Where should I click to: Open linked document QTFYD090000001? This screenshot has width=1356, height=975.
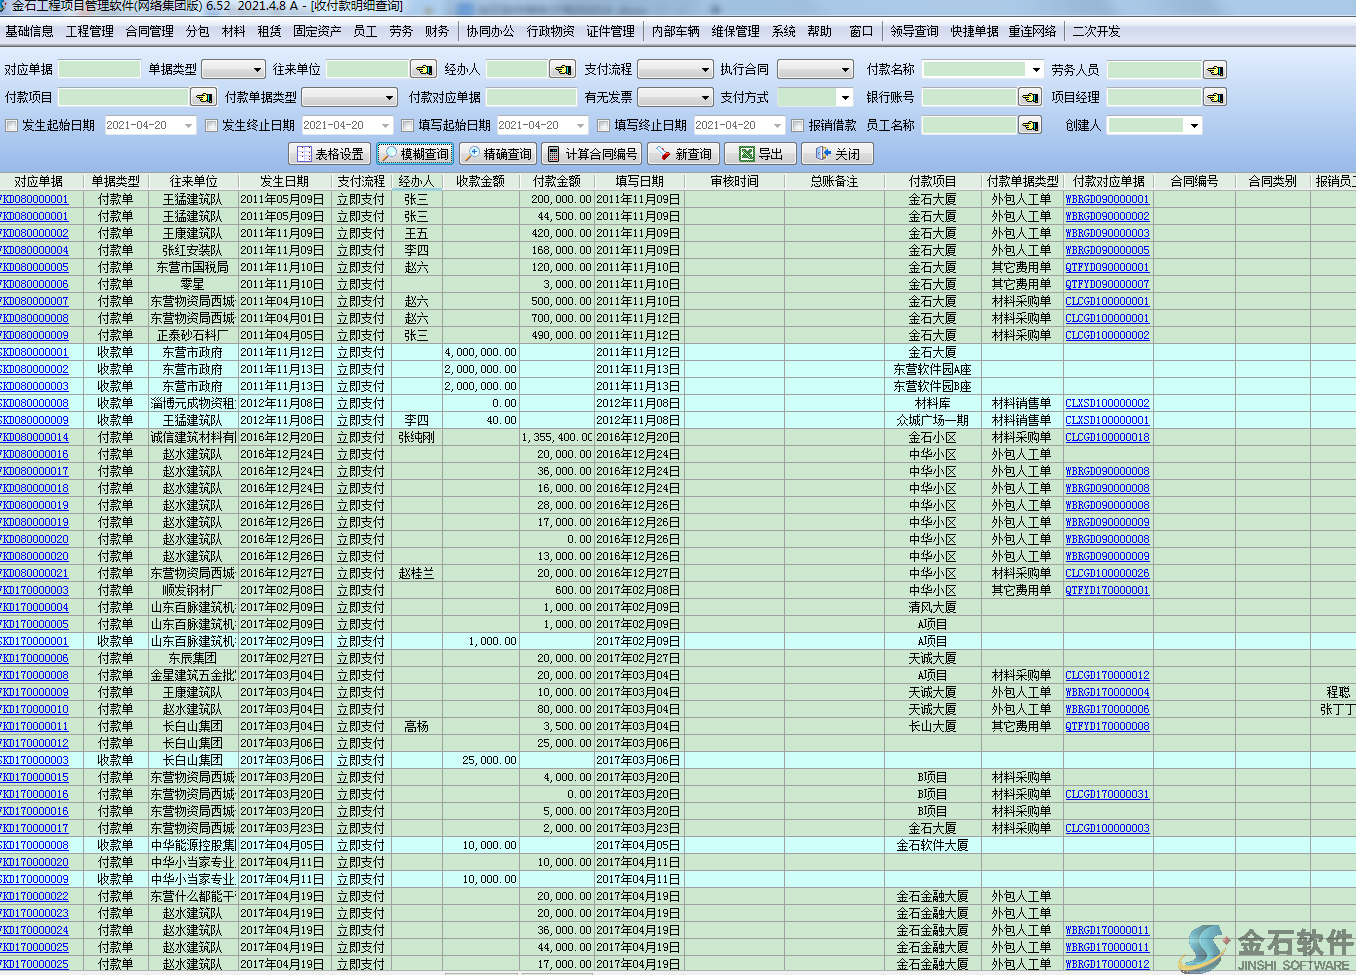tap(1107, 267)
